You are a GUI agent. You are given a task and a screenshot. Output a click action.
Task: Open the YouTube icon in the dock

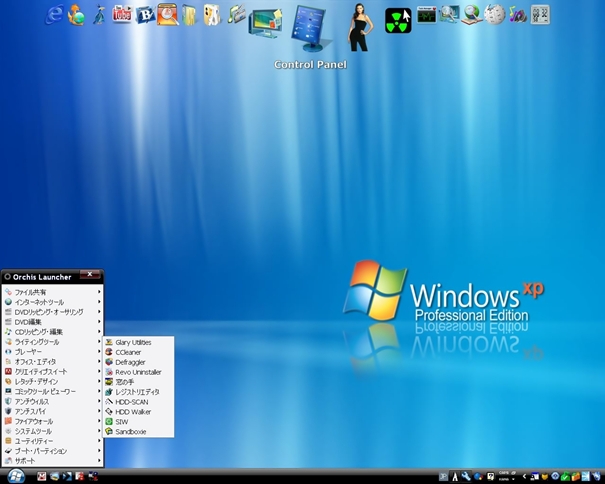122,14
